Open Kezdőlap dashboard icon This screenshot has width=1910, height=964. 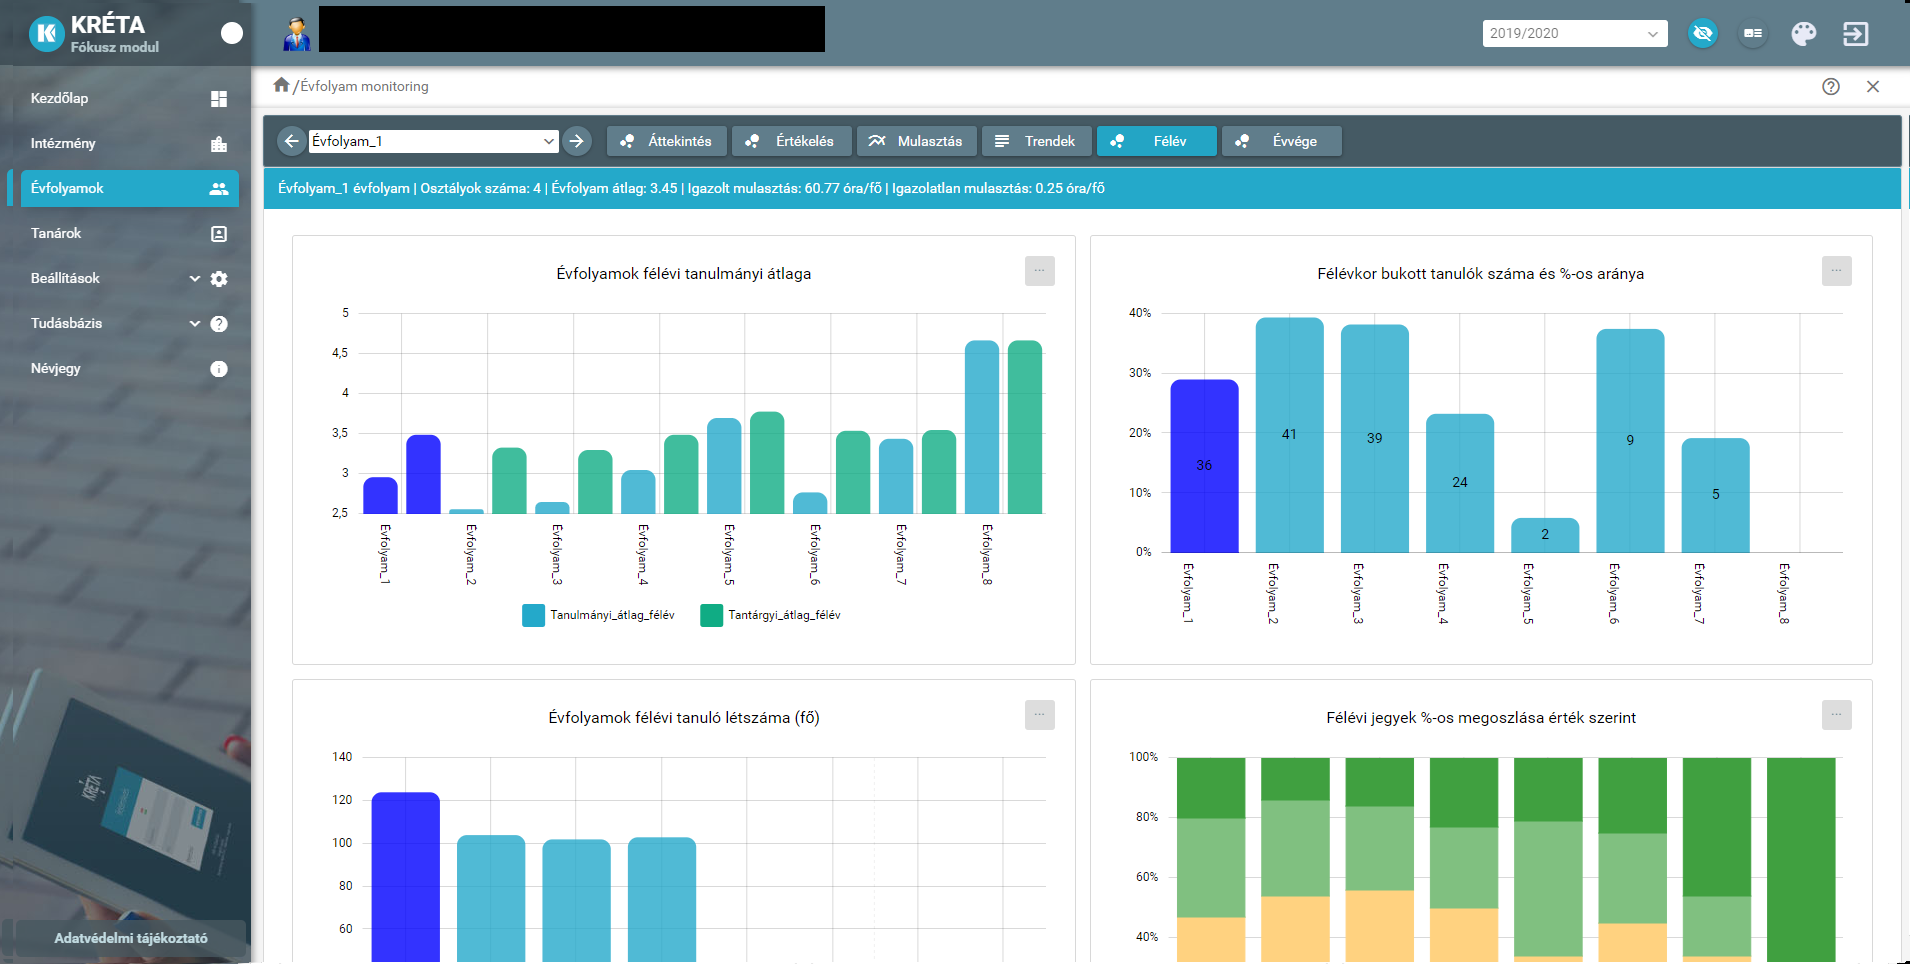point(219,99)
